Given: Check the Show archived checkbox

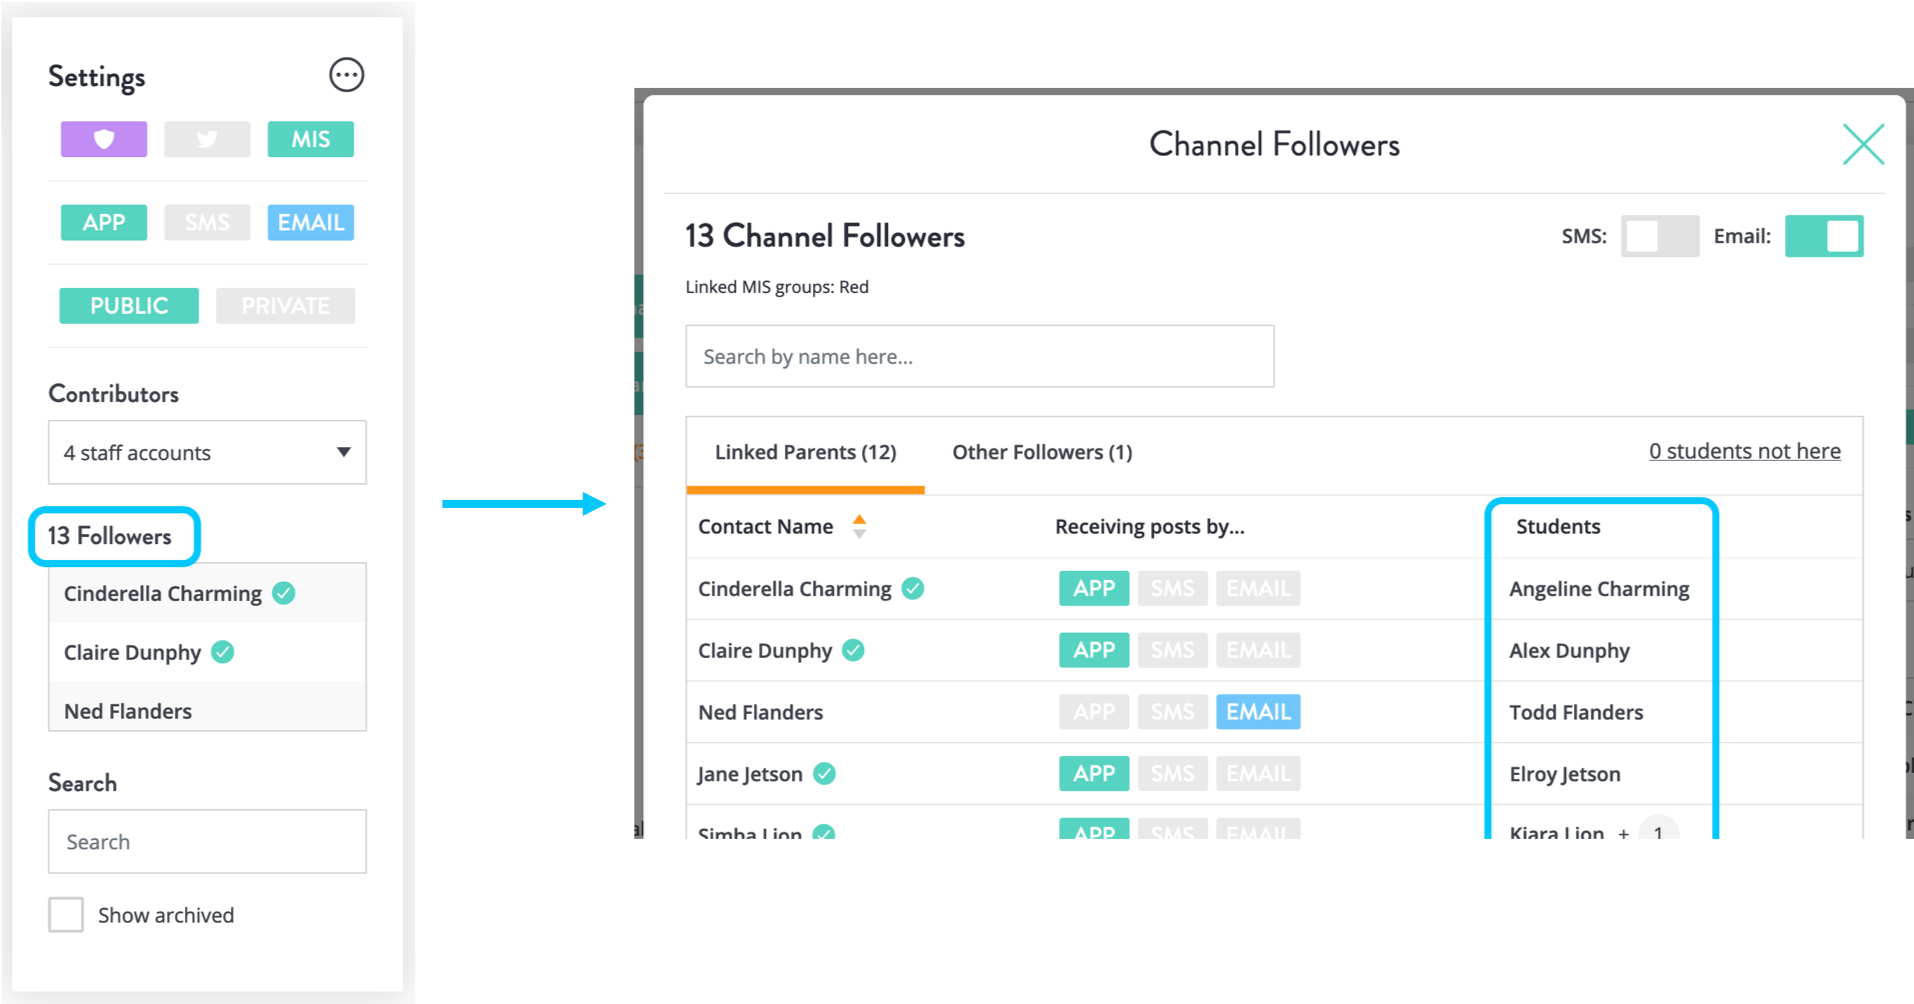Looking at the screenshot, I should (x=66, y=914).
